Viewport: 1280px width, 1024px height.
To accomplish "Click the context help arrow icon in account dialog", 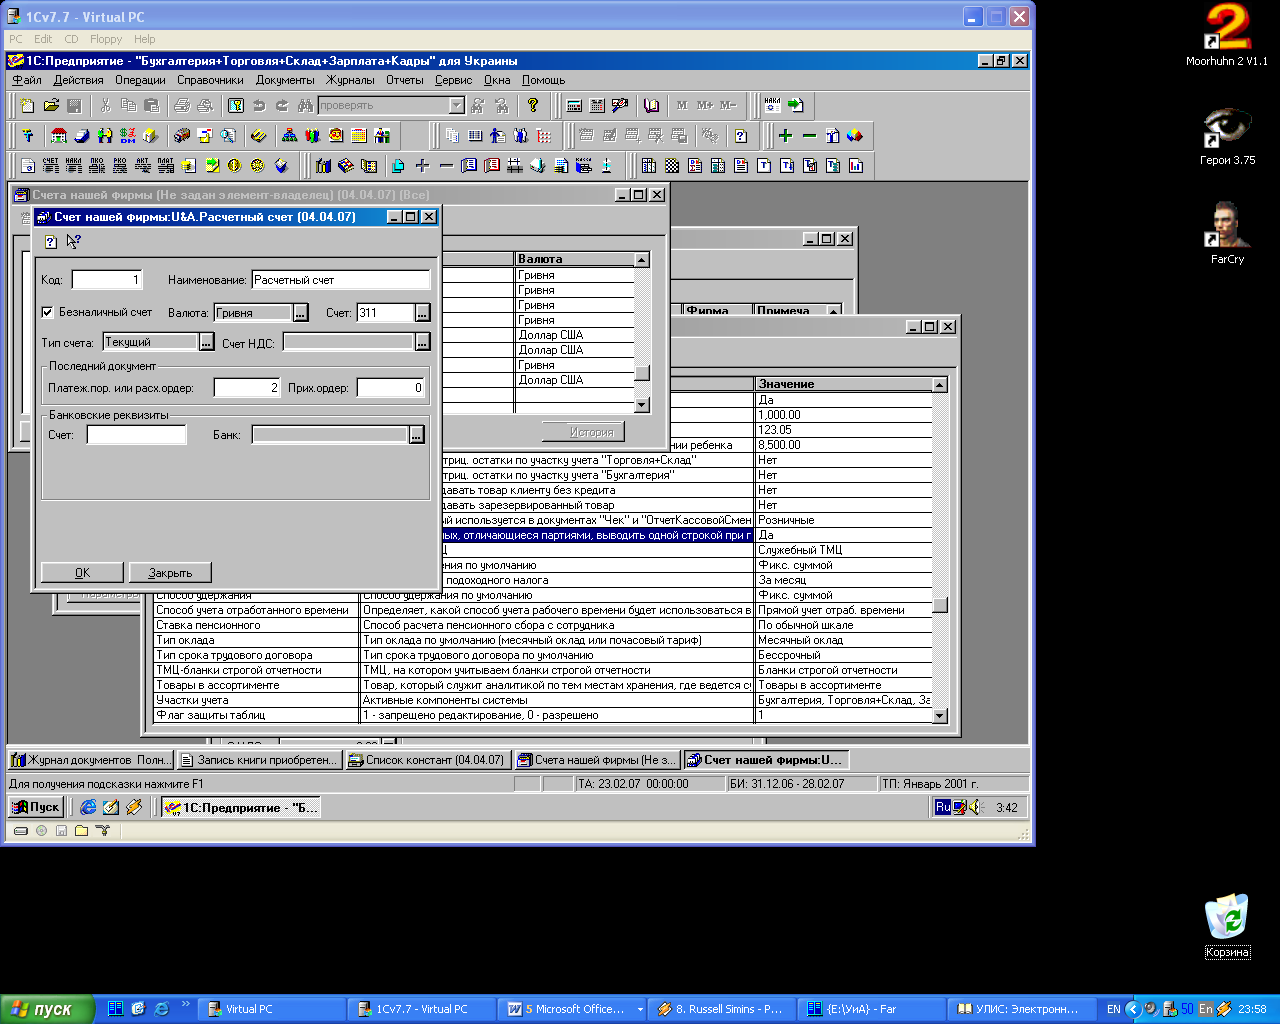I will click(74, 241).
